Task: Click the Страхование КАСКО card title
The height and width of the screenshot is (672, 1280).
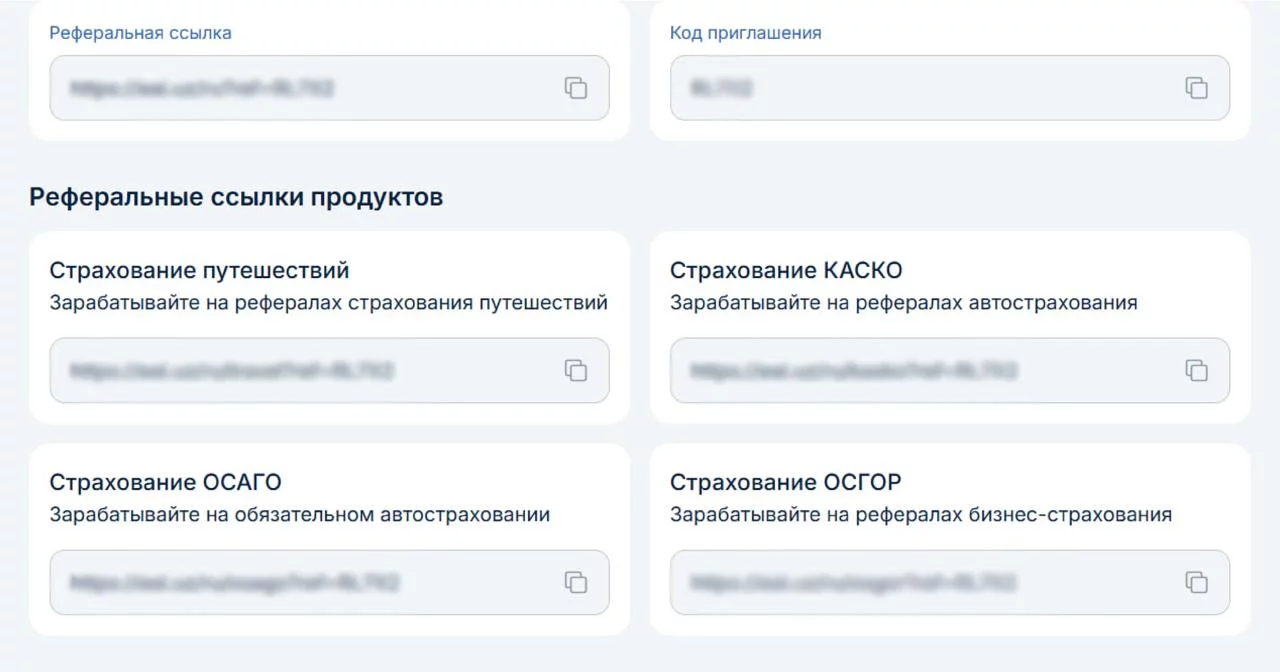Action: (x=786, y=271)
